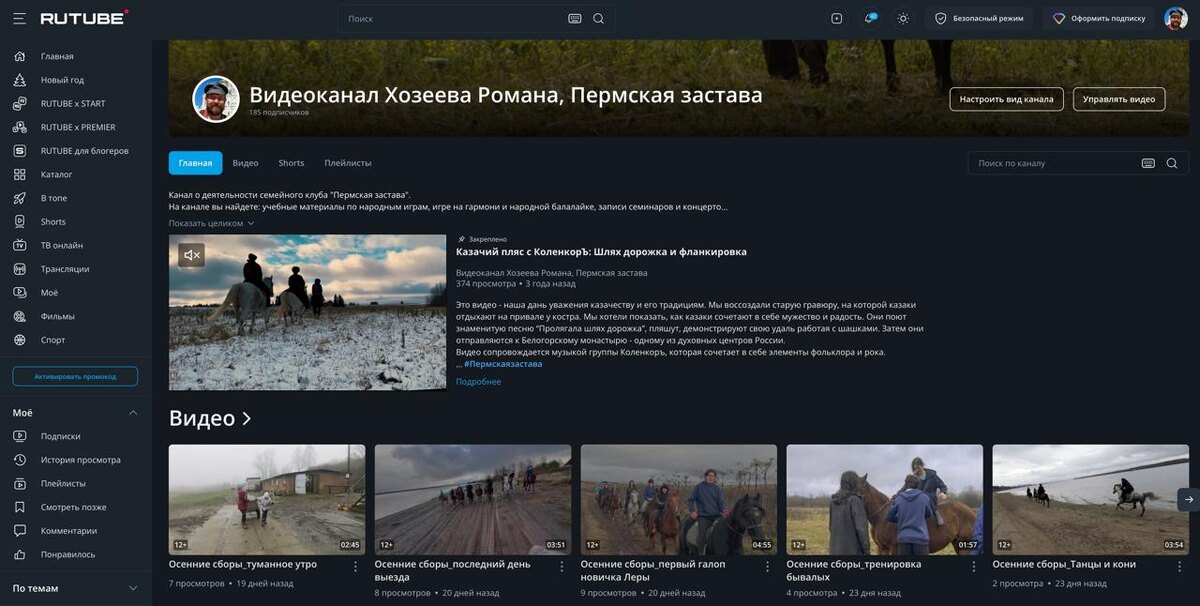
Task: Expand the По темам sidebar section
Action: click(133, 588)
